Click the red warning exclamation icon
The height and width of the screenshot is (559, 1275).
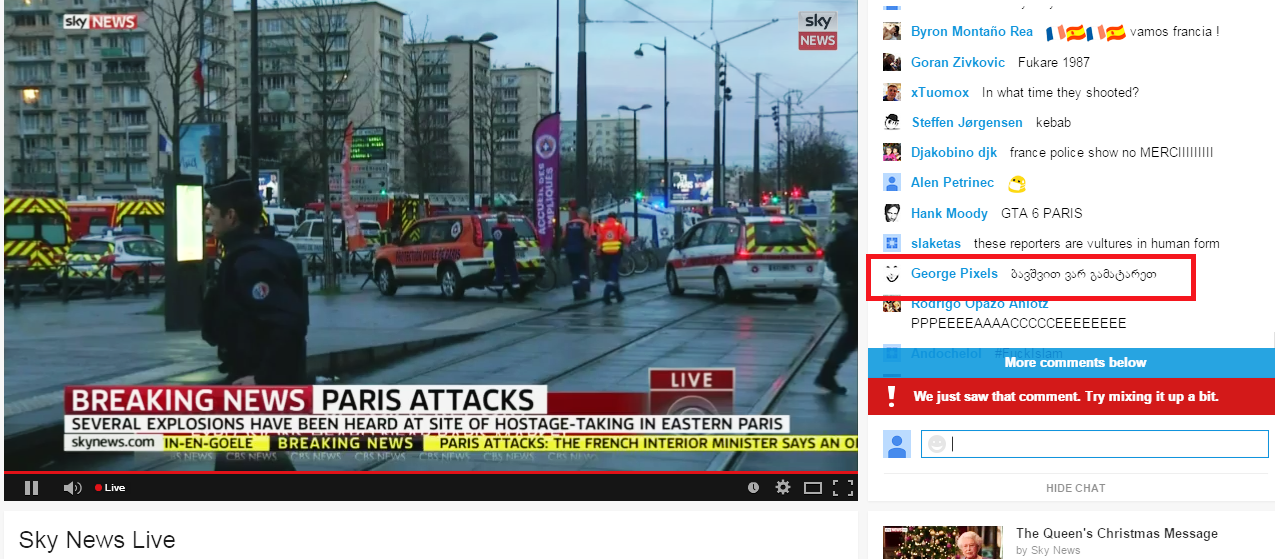(890, 396)
